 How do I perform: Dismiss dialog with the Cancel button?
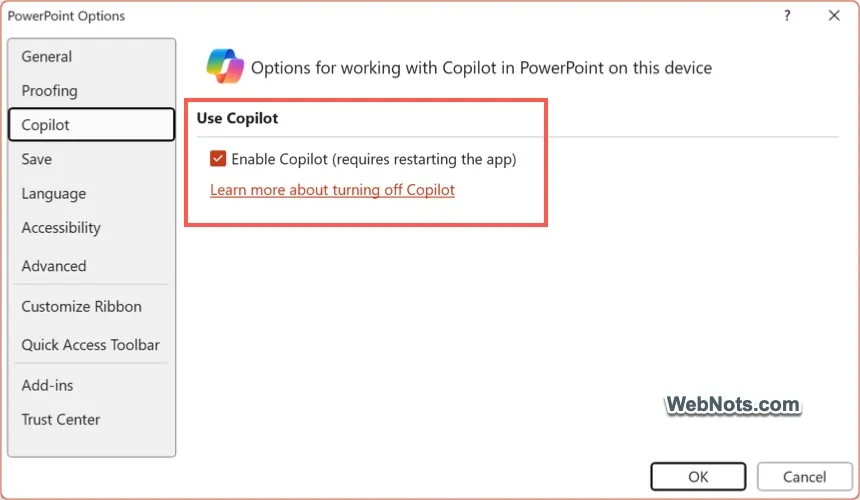[804, 476]
